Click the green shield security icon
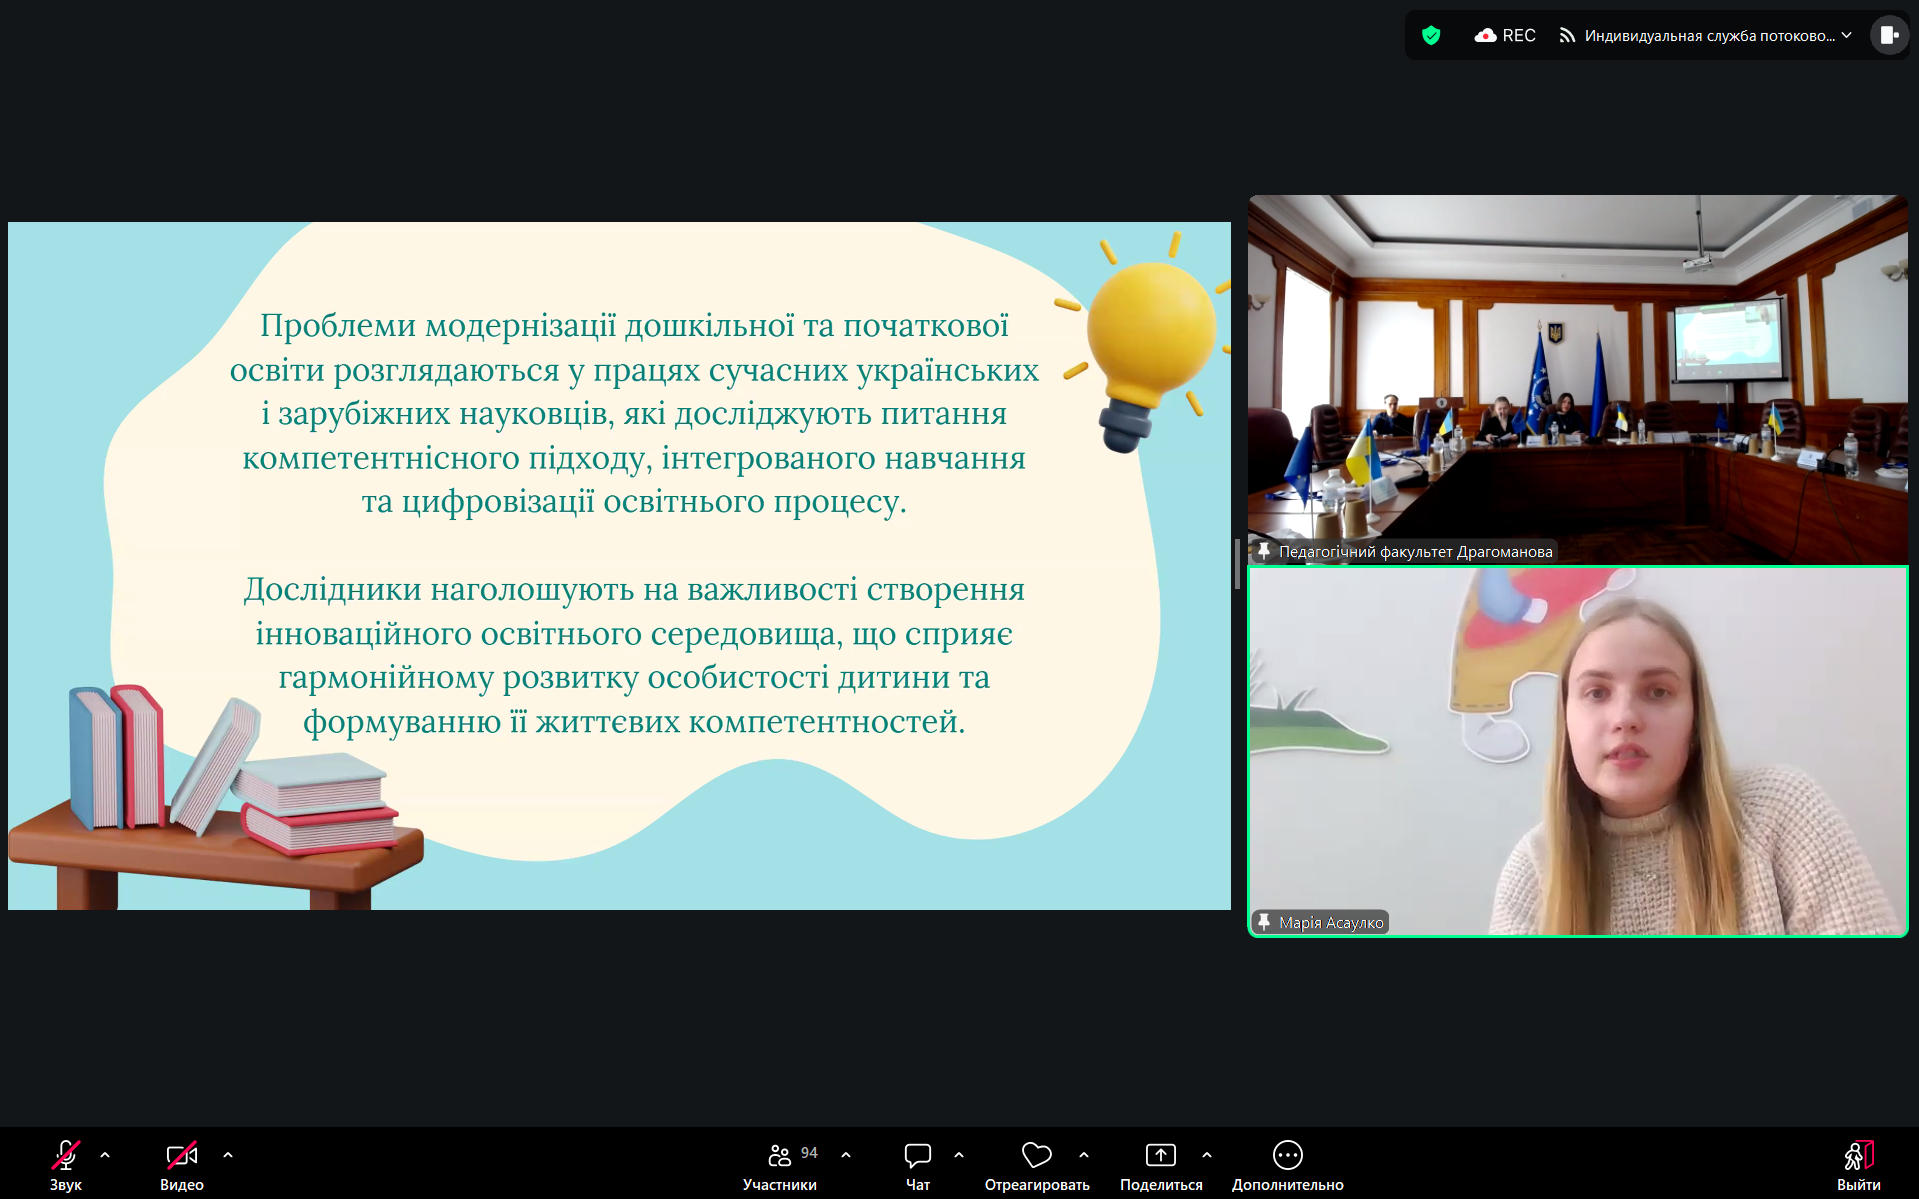1919x1199 pixels. (x=1432, y=35)
